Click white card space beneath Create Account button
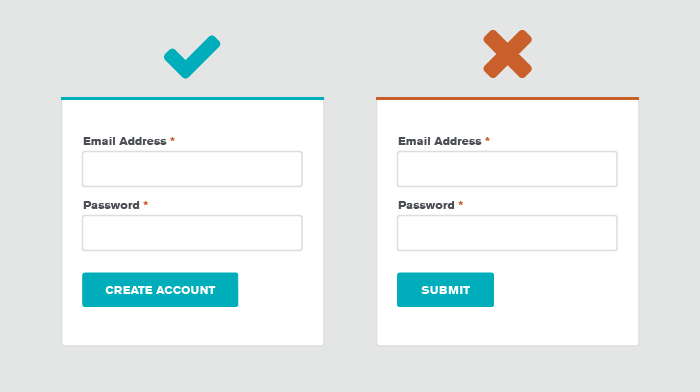Screen dimensions: 700x392 pos(192,326)
